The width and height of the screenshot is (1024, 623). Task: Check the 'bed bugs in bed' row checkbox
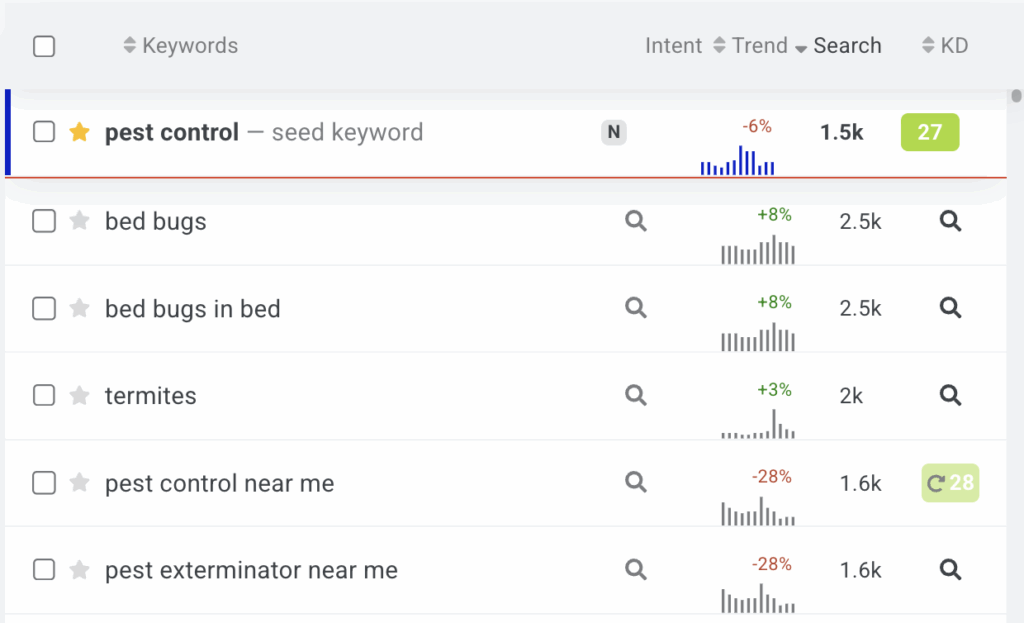pos(44,309)
